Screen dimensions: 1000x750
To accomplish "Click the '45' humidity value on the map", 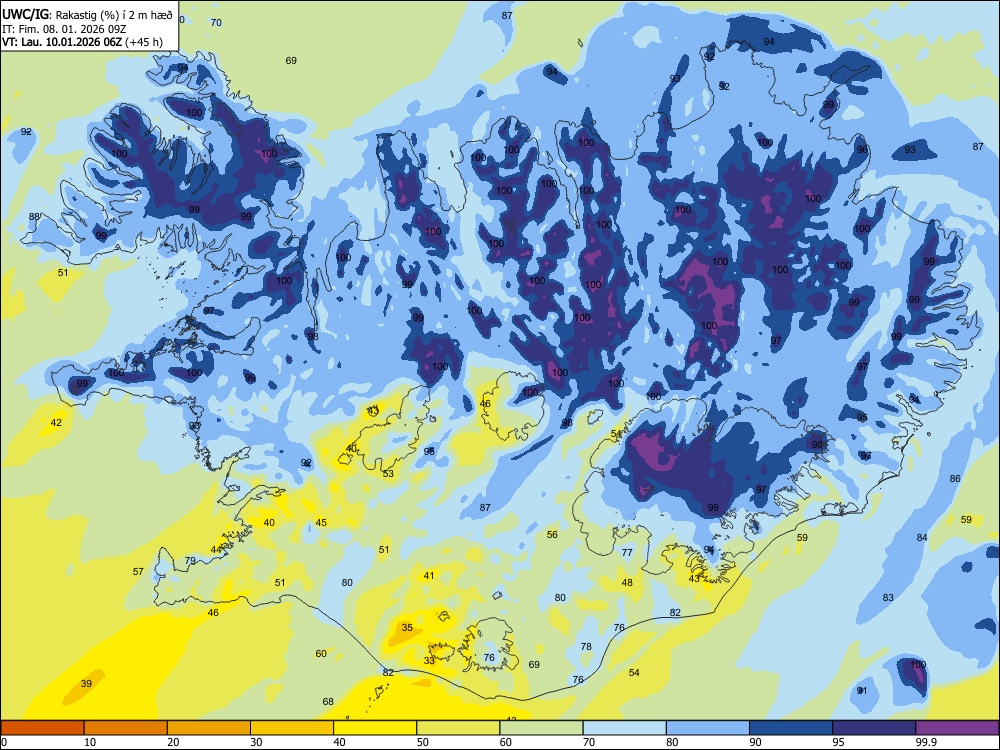I will tap(321, 522).
